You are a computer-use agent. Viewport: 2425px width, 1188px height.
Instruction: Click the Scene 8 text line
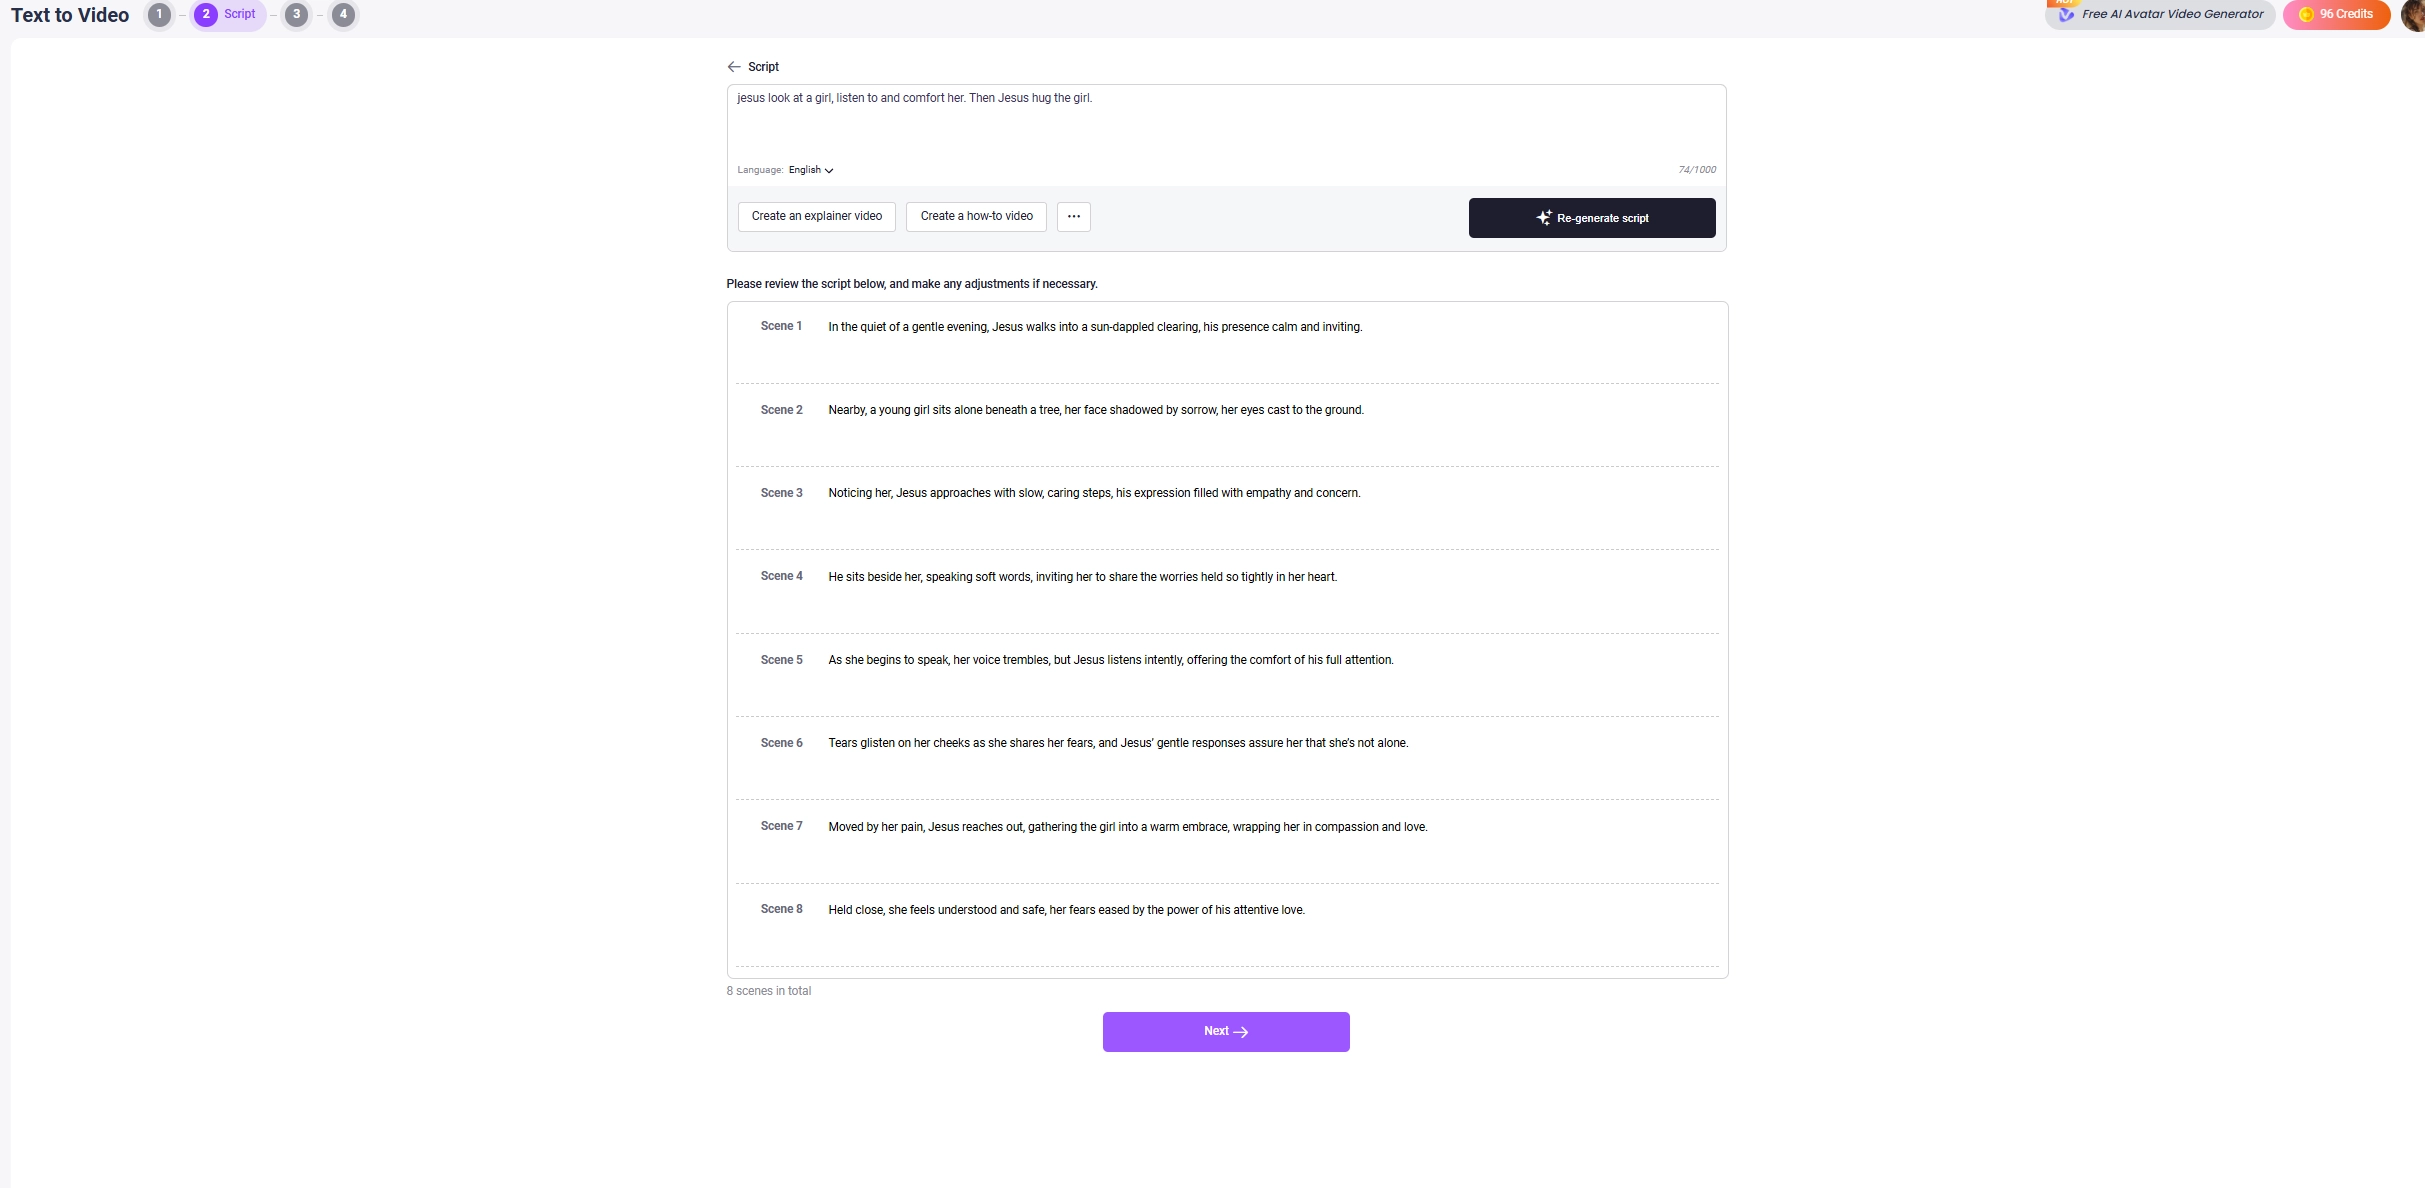[1066, 910]
